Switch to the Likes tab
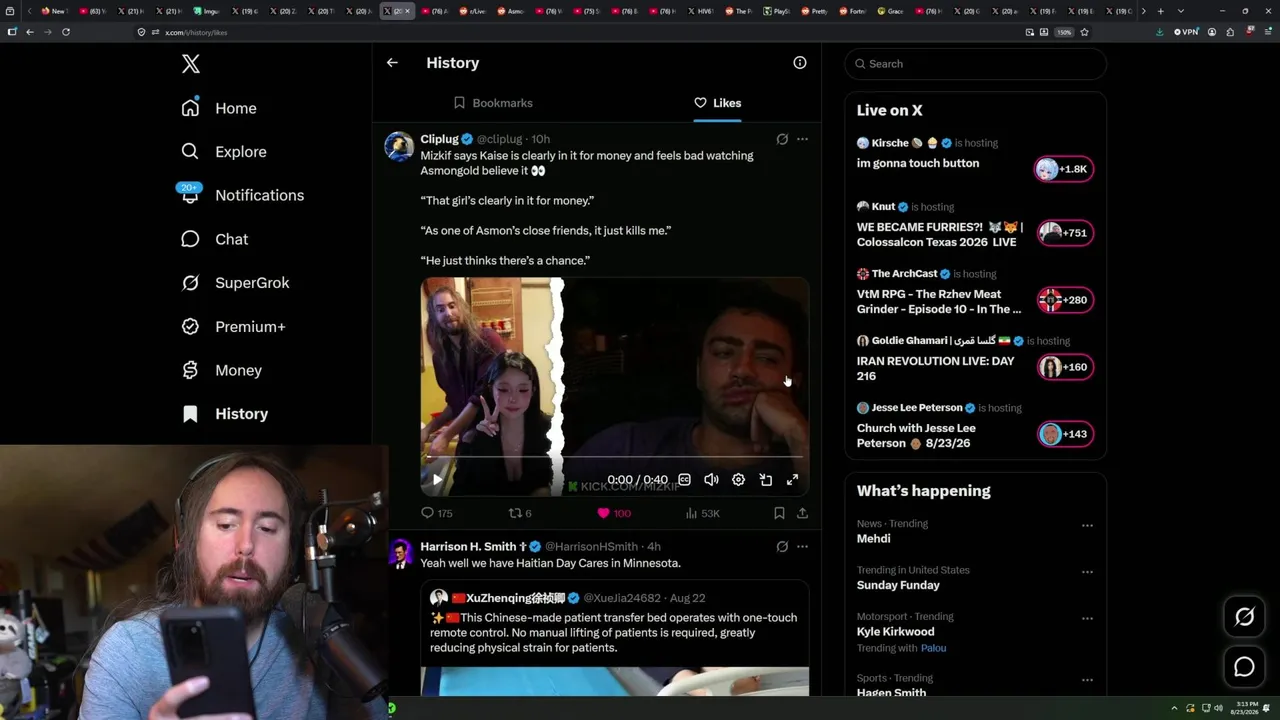This screenshot has height=720, width=1280. point(717,103)
